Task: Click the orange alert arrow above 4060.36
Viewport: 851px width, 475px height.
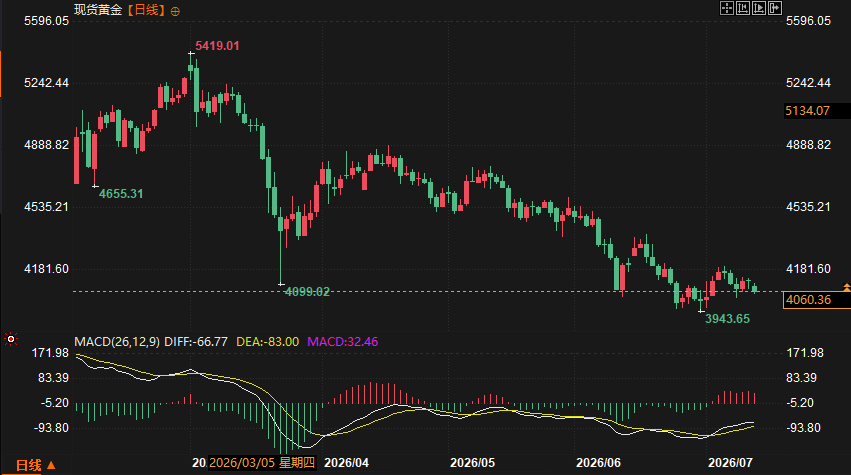Action: tap(846, 287)
